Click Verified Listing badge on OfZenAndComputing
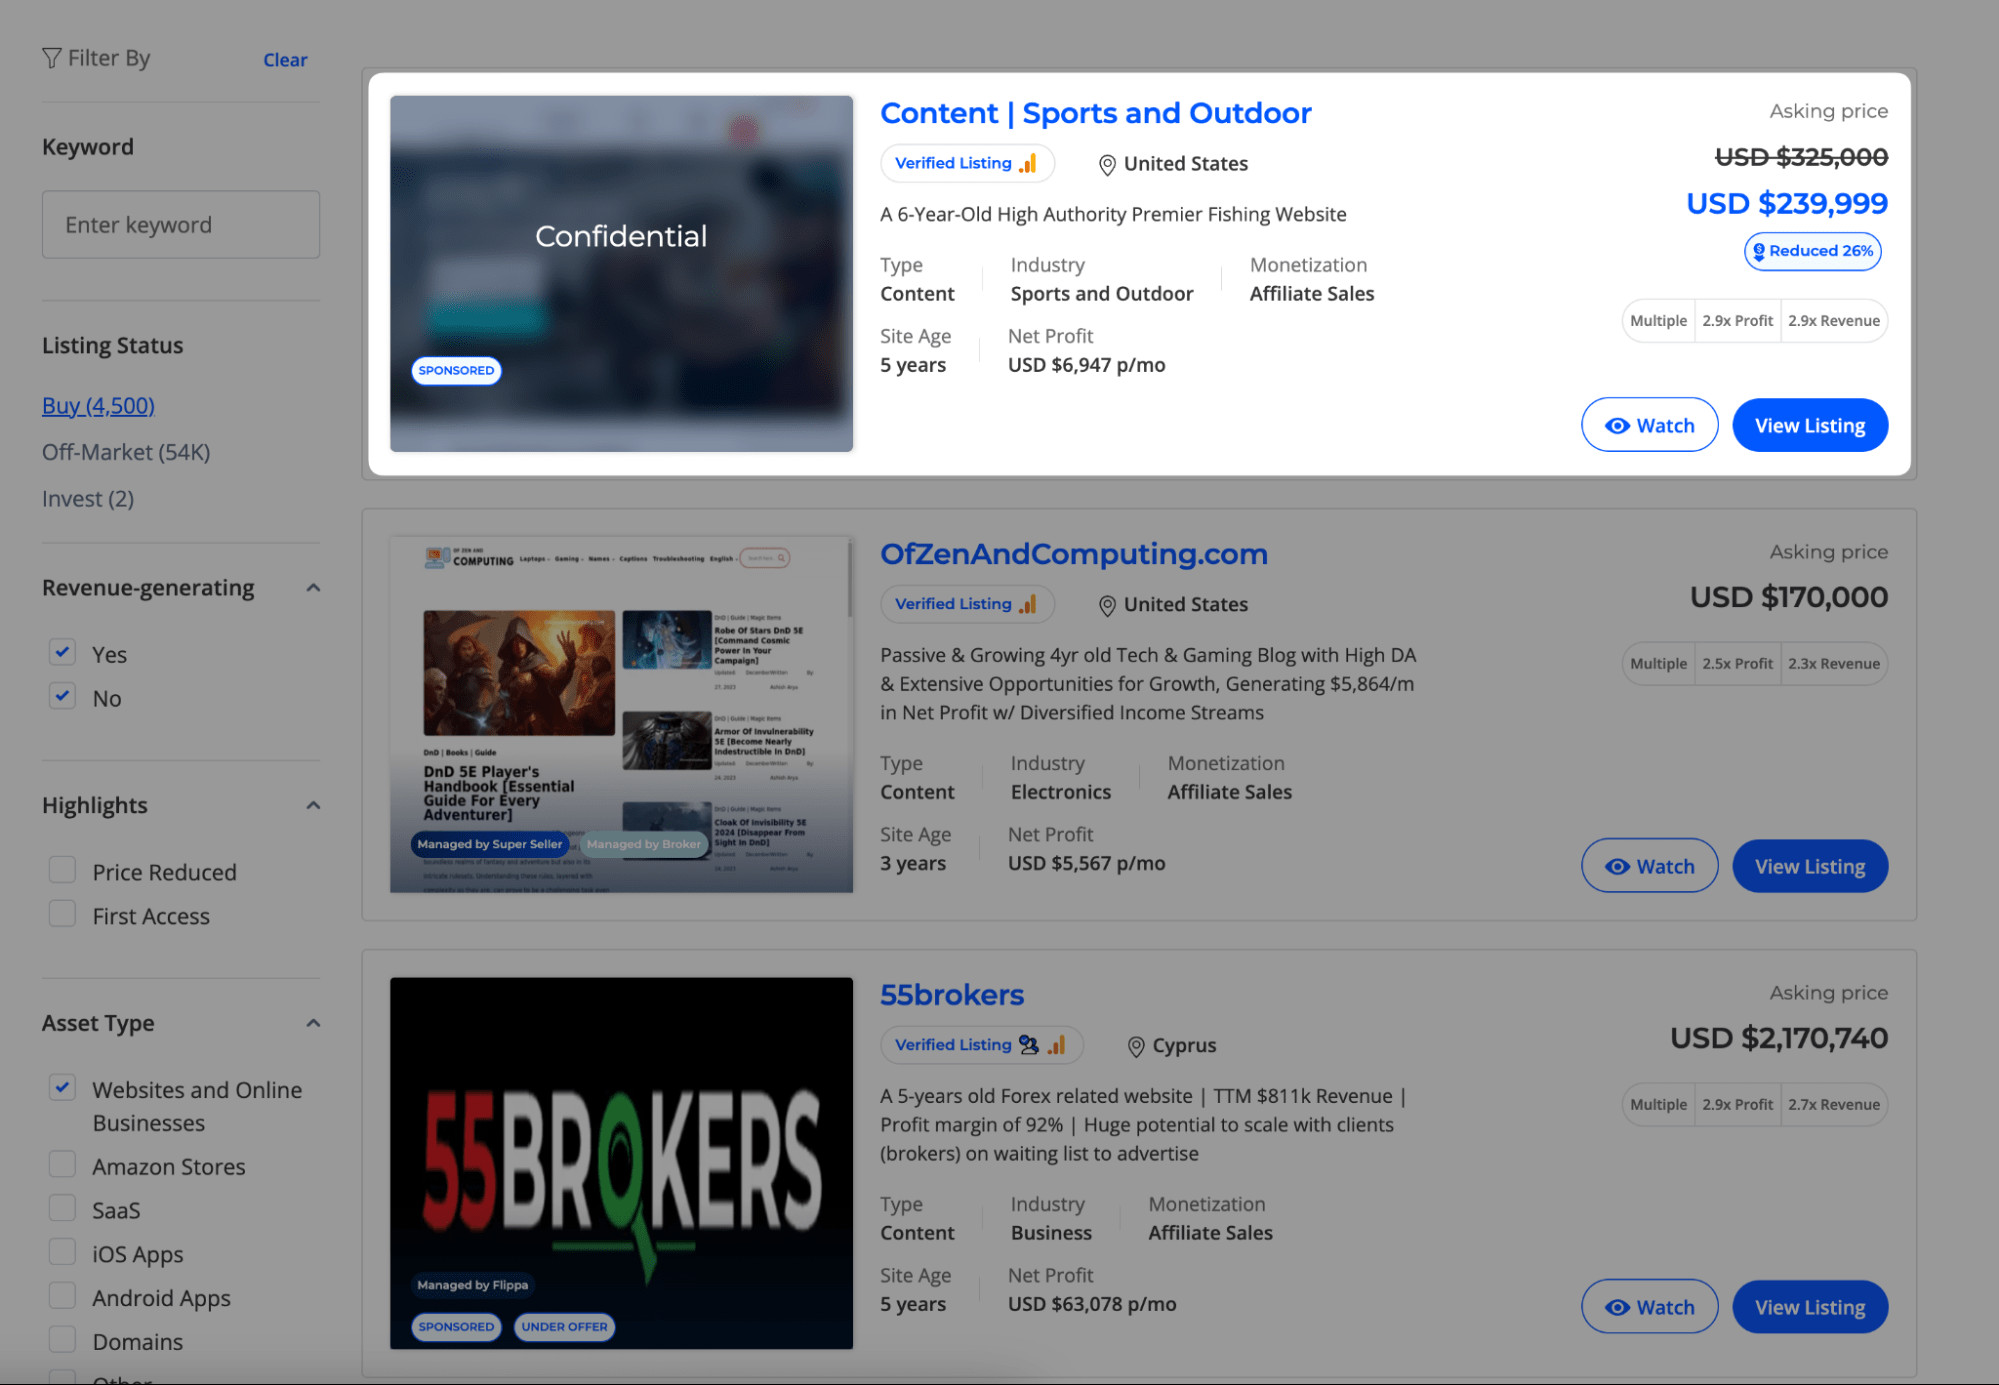Screen dimensions: 1999x1385 coord(967,604)
